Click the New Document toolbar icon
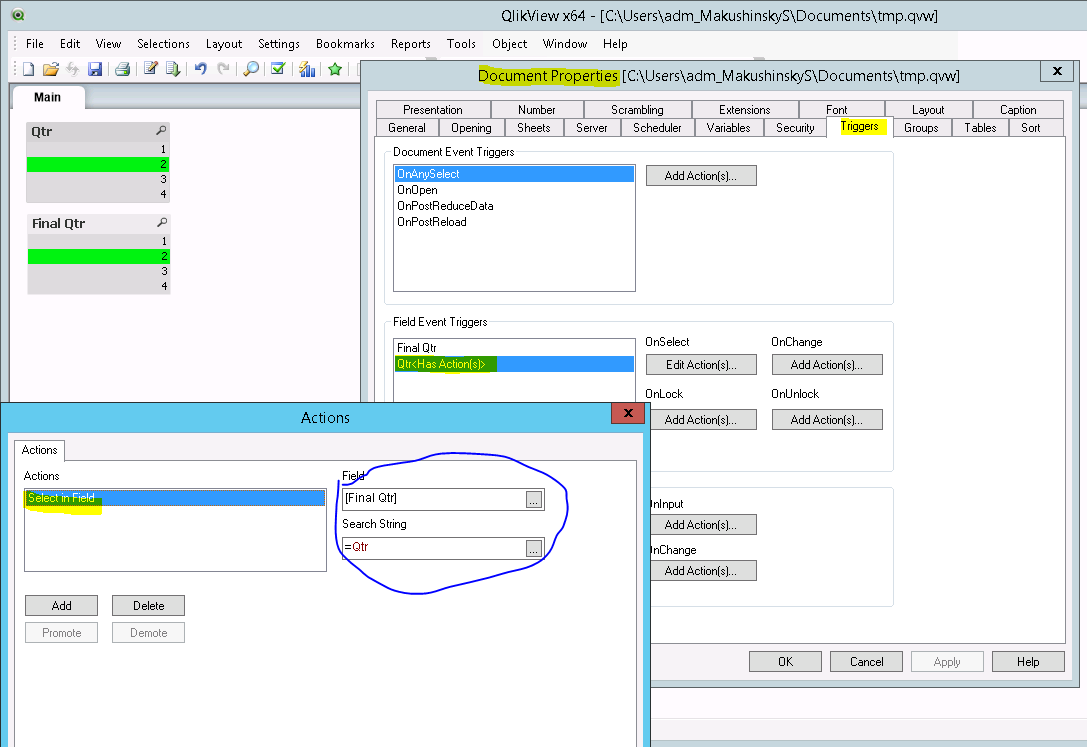The width and height of the screenshot is (1087, 747). pyautogui.click(x=28, y=69)
